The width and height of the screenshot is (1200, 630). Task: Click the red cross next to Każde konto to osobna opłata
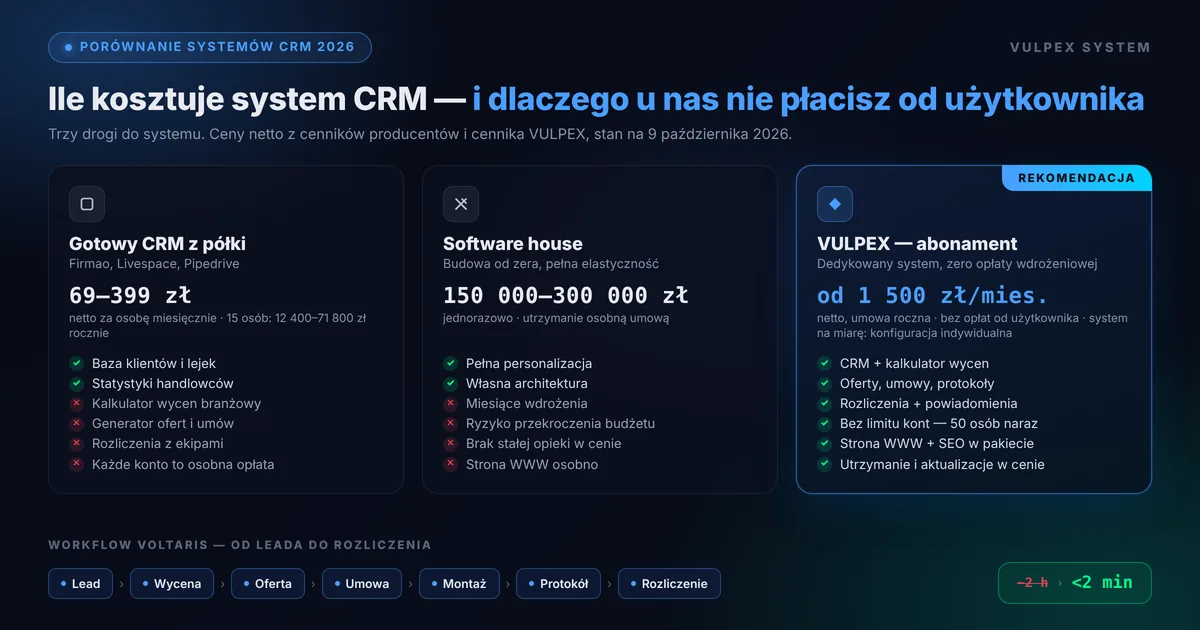(x=76, y=464)
